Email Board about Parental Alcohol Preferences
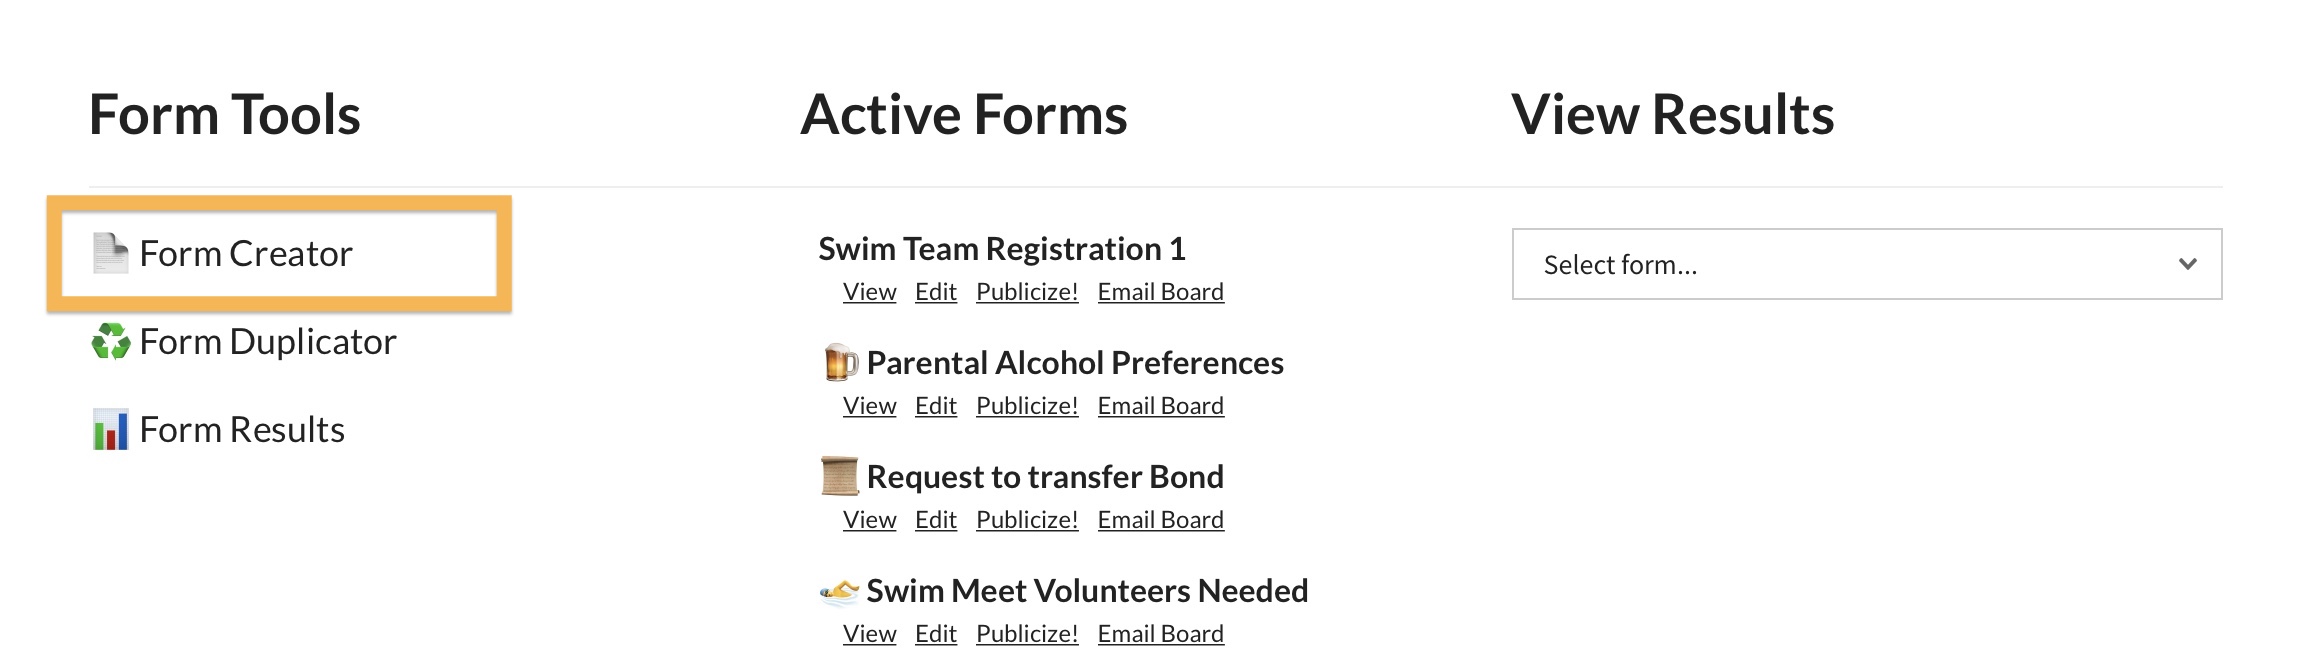 pyautogui.click(x=1160, y=406)
